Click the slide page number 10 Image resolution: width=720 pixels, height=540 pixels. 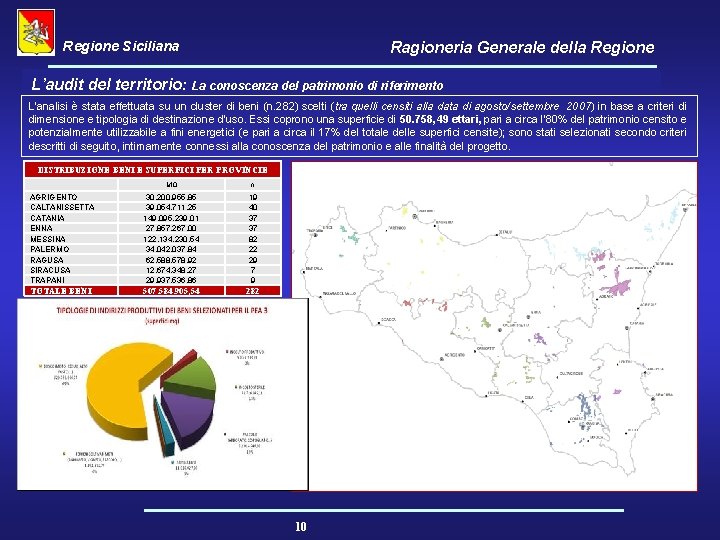(x=301, y=527)
